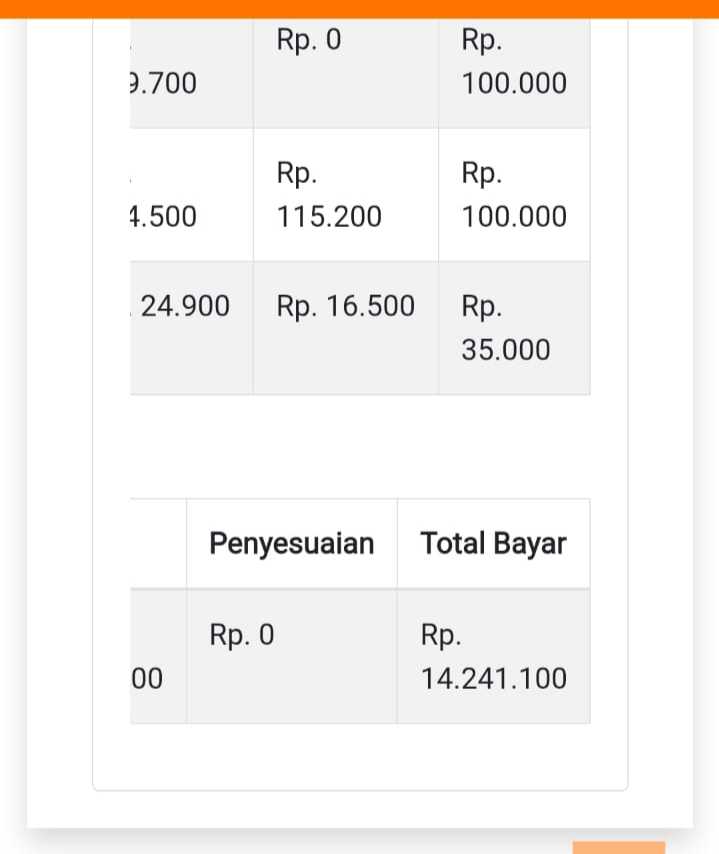Tap the partially hidden 9.700 cell
The image size is (719, 854).
click(164, 84)
